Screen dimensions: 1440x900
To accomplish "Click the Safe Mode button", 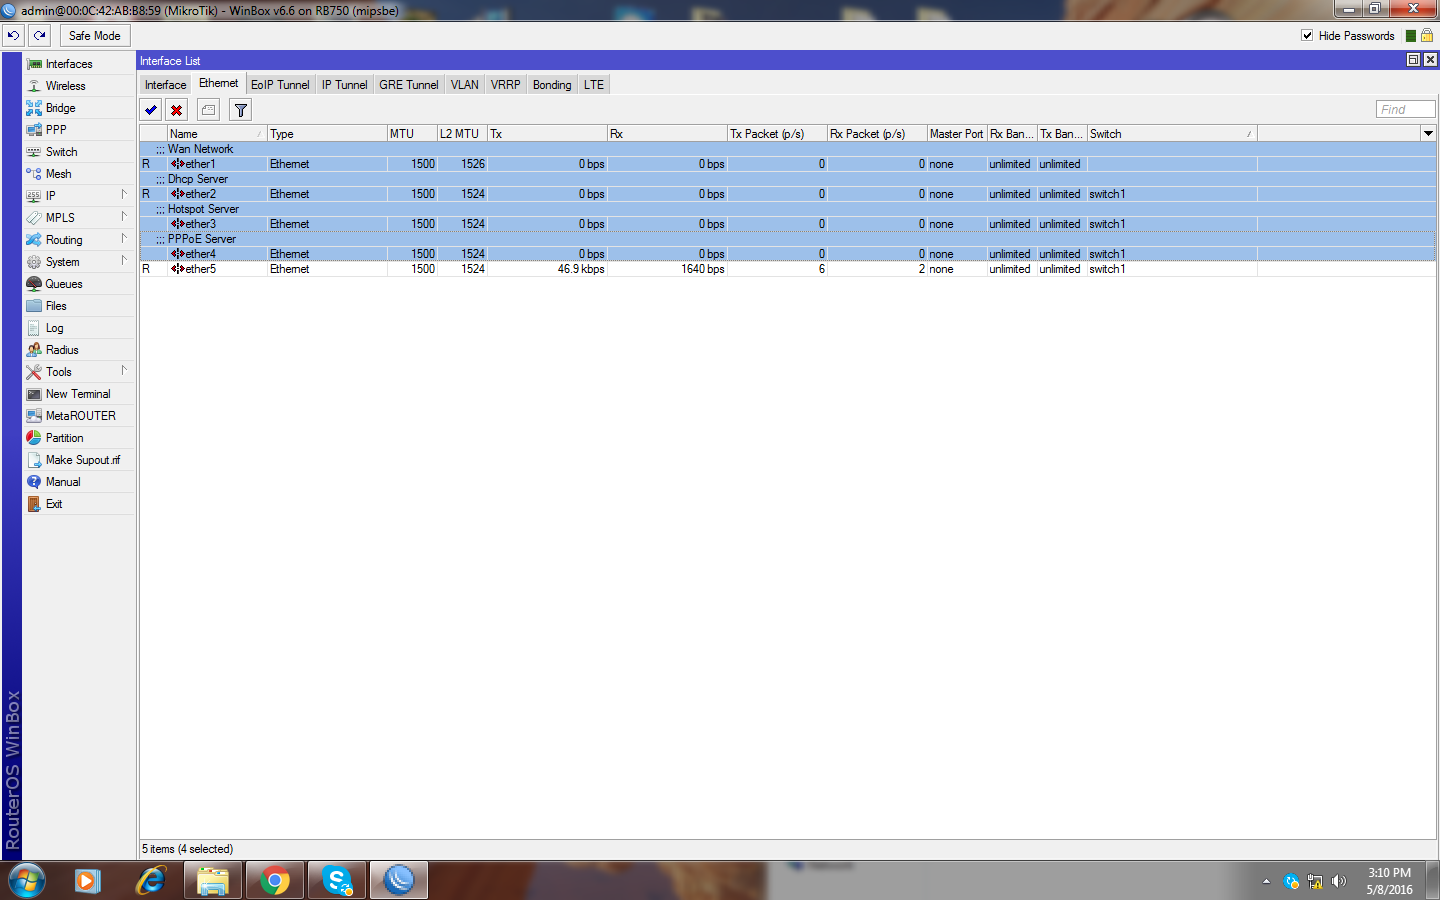I will [x=94, y=35].
